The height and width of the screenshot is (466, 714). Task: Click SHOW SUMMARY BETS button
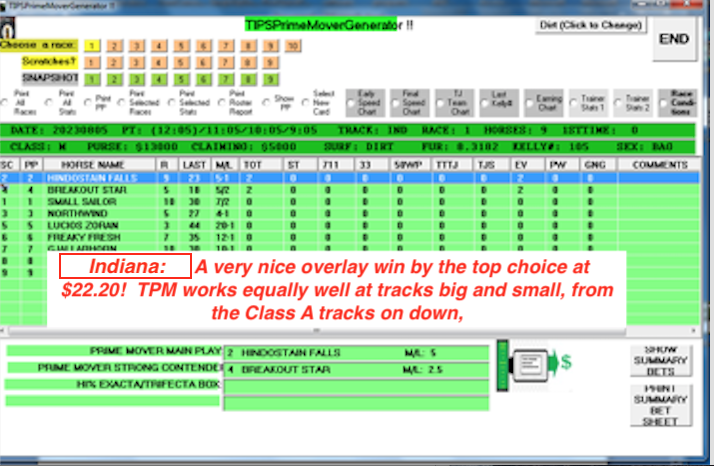pos(661,361)
